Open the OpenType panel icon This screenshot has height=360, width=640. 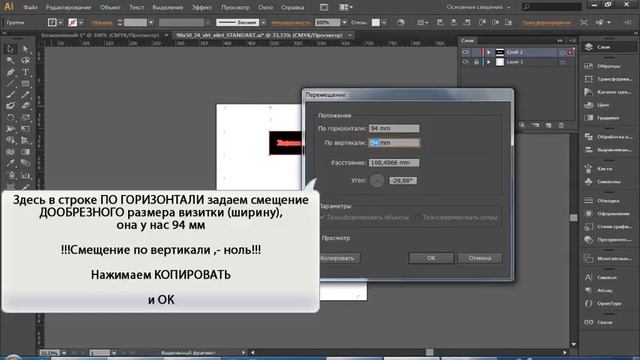pyautogui.click(x=588, y=303)
